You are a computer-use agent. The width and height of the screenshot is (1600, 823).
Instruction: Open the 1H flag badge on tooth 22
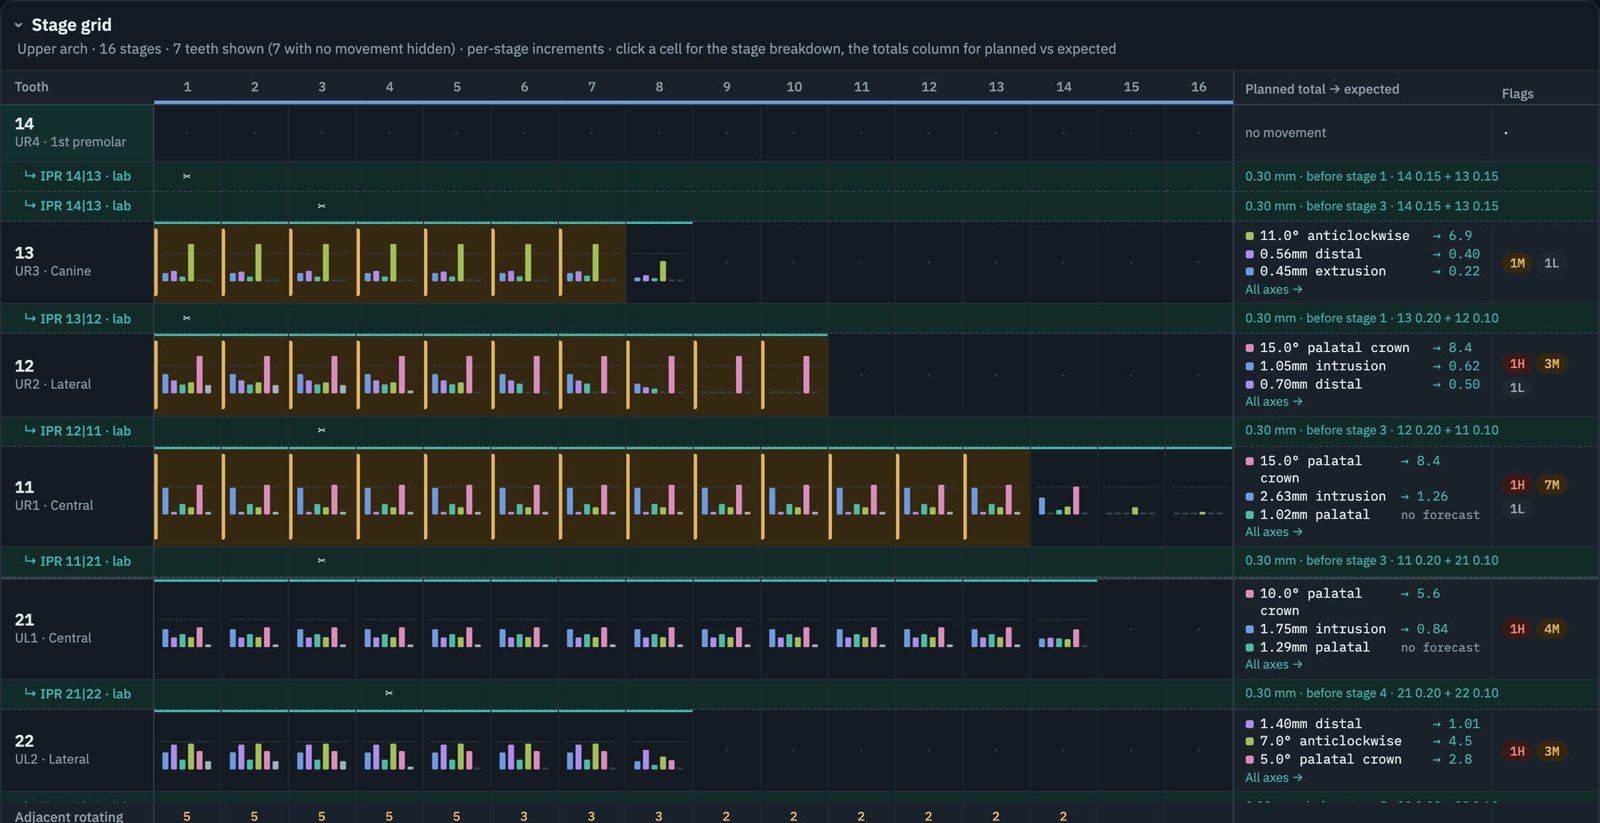pos(1517,751)
